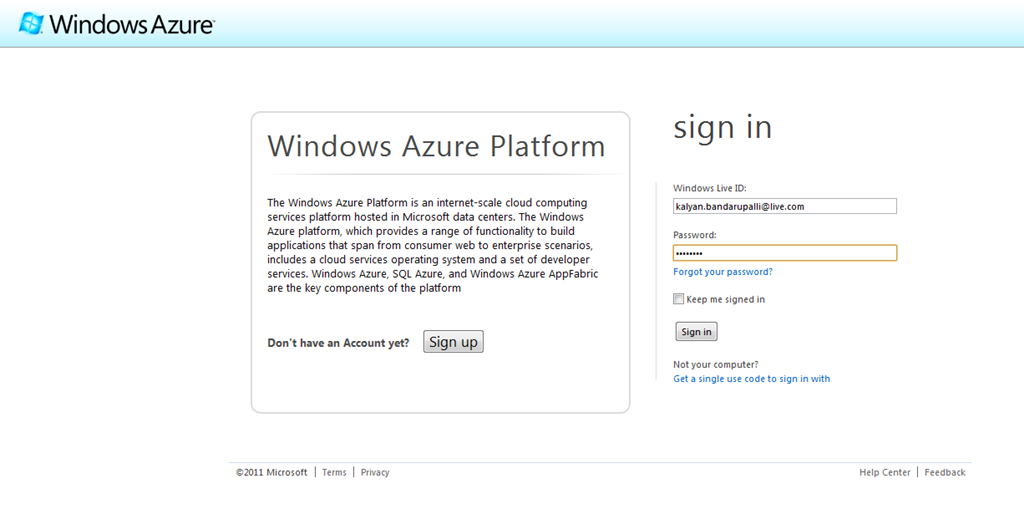Click the Windows Azure flag logo icon
This screenshot has width=1024, height=509.
tap(31, 24)
